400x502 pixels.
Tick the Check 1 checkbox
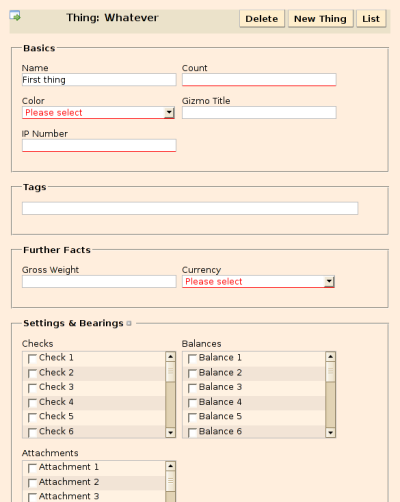[32, 359]
